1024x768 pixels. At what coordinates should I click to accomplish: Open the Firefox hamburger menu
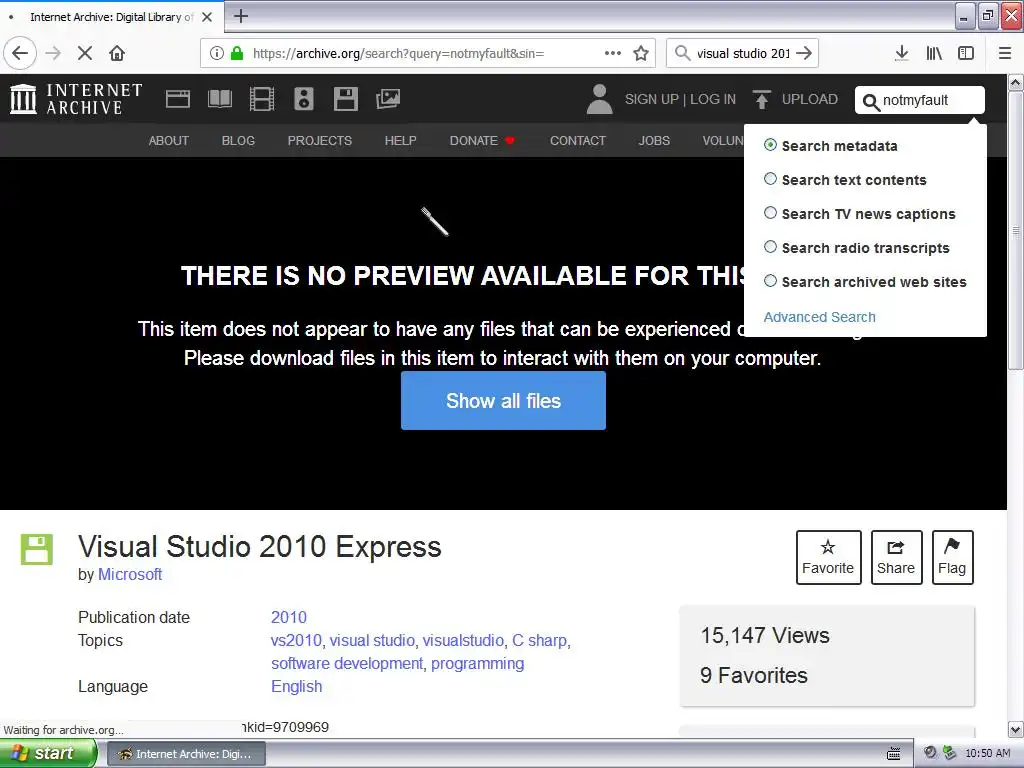pyautogui.click(x=1005, y=53)
